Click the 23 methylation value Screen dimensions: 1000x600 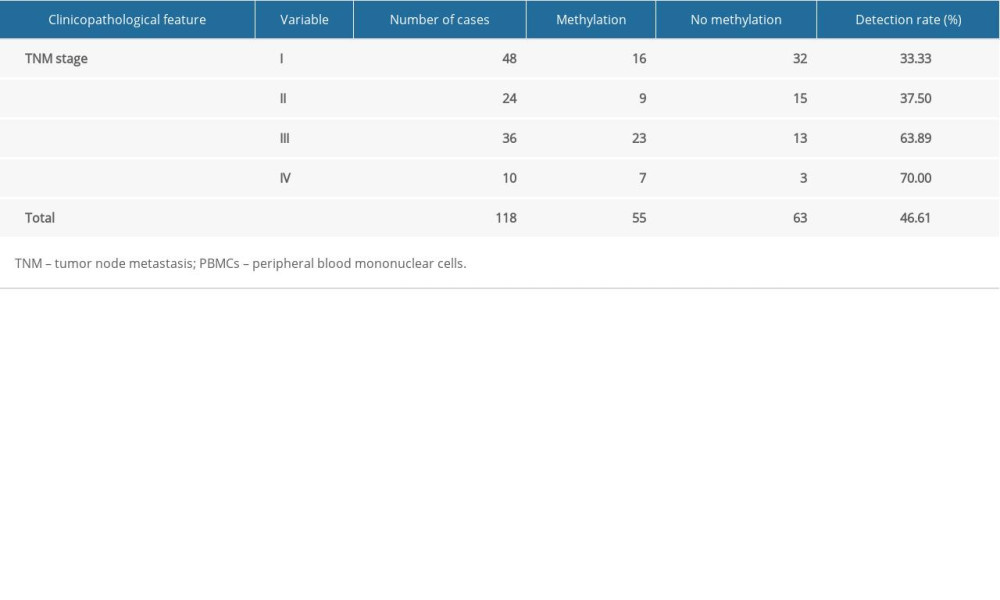click(x=639, y=138)
